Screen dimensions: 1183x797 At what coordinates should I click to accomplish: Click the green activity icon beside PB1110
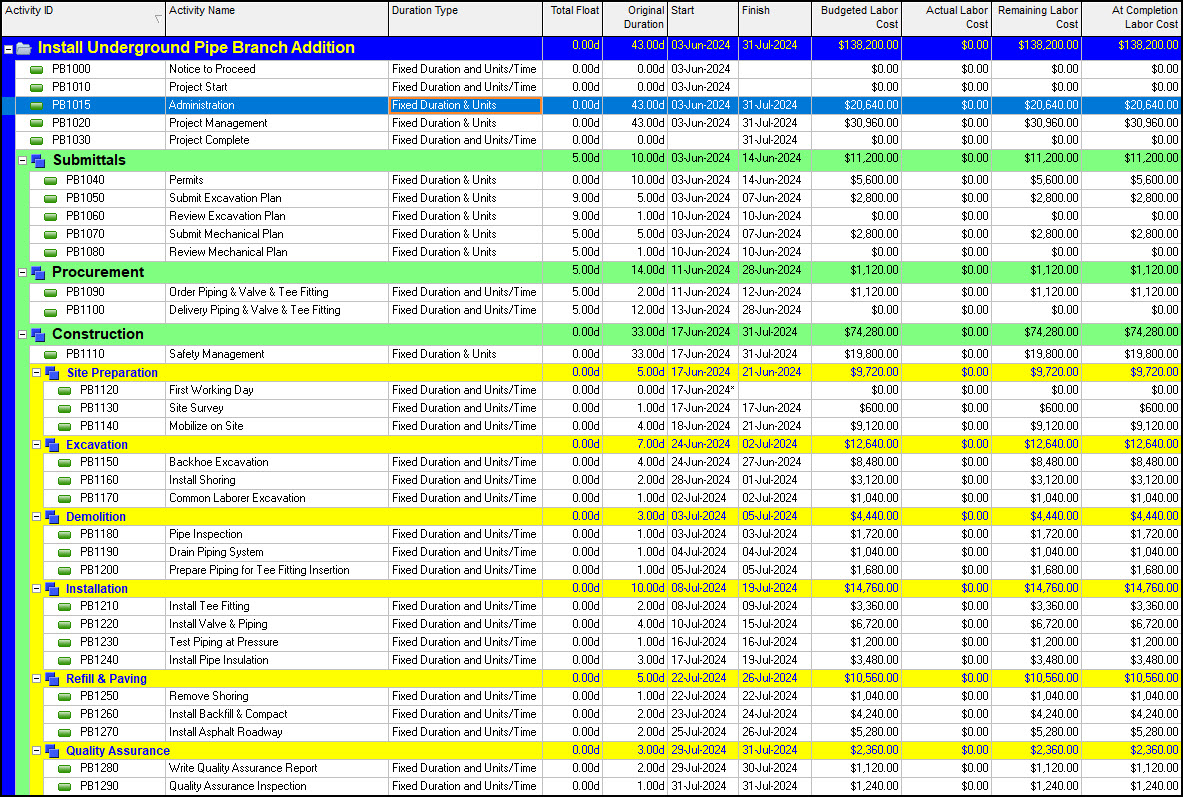point(51,355)
